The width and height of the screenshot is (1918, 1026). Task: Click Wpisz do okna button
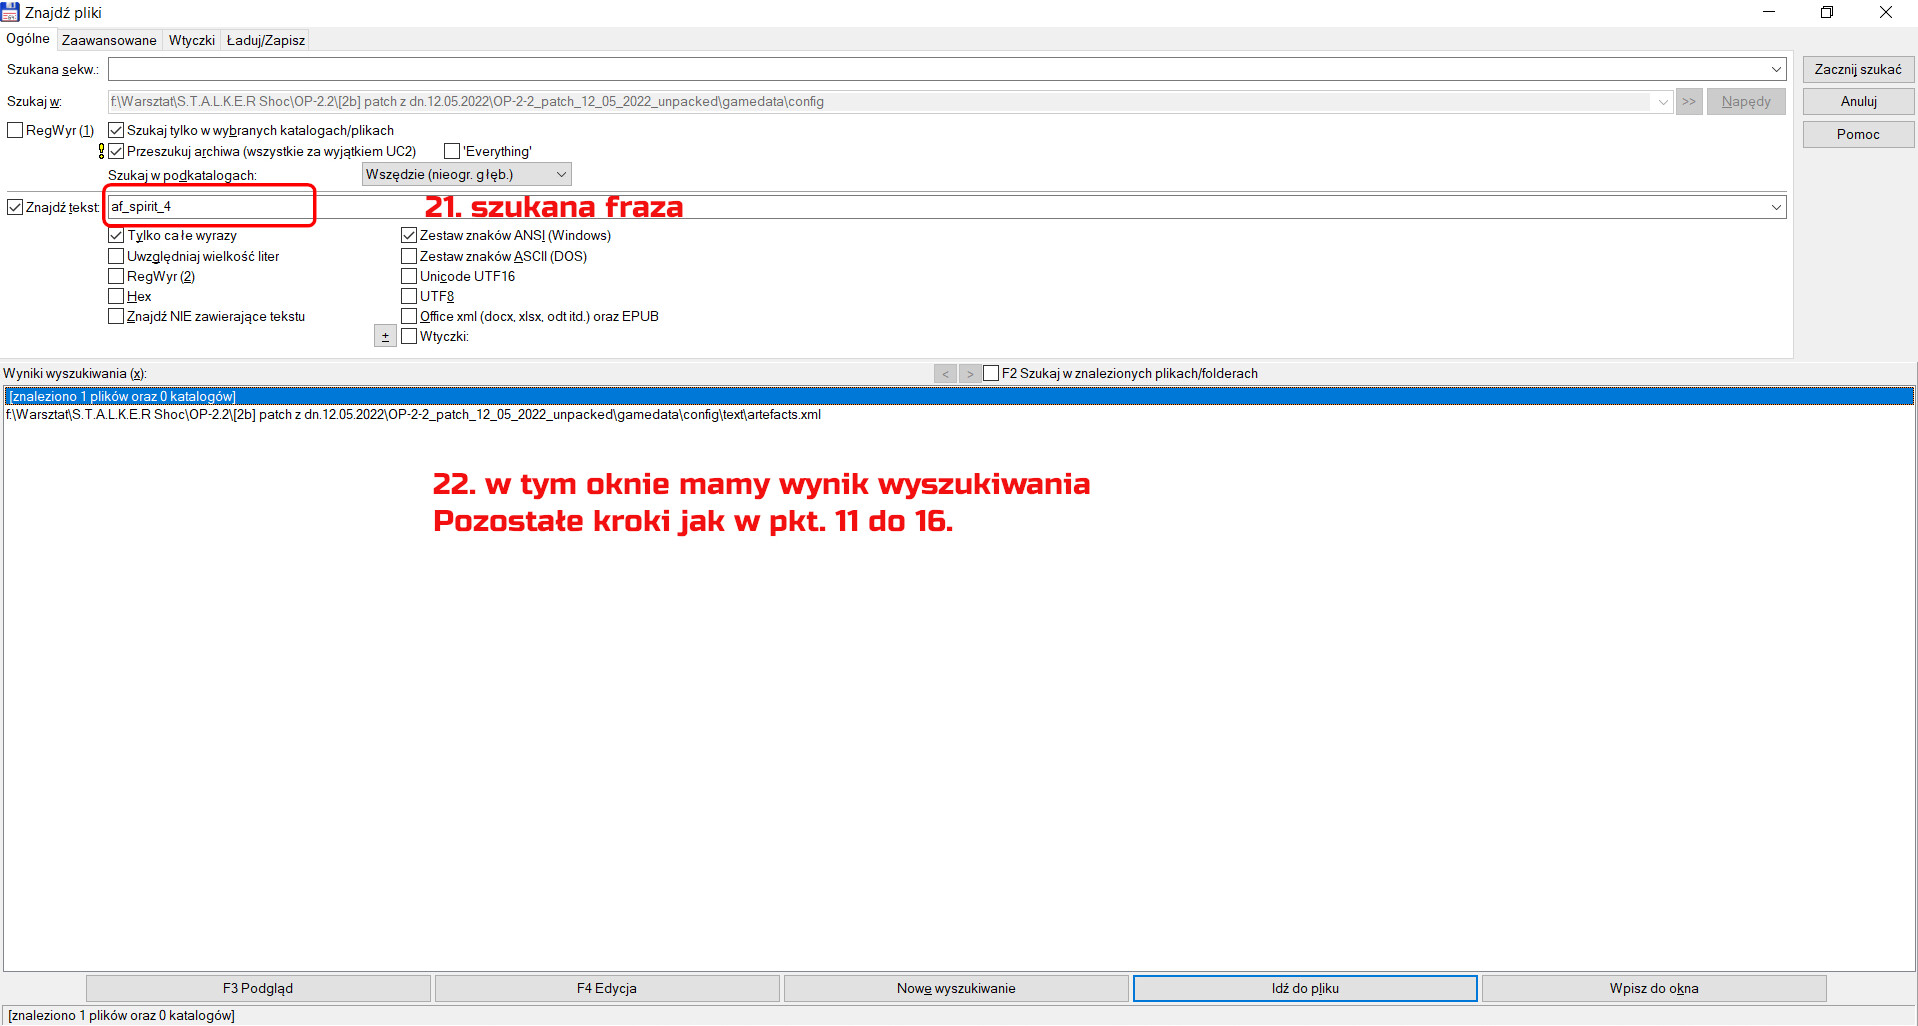pos(1654,988)
